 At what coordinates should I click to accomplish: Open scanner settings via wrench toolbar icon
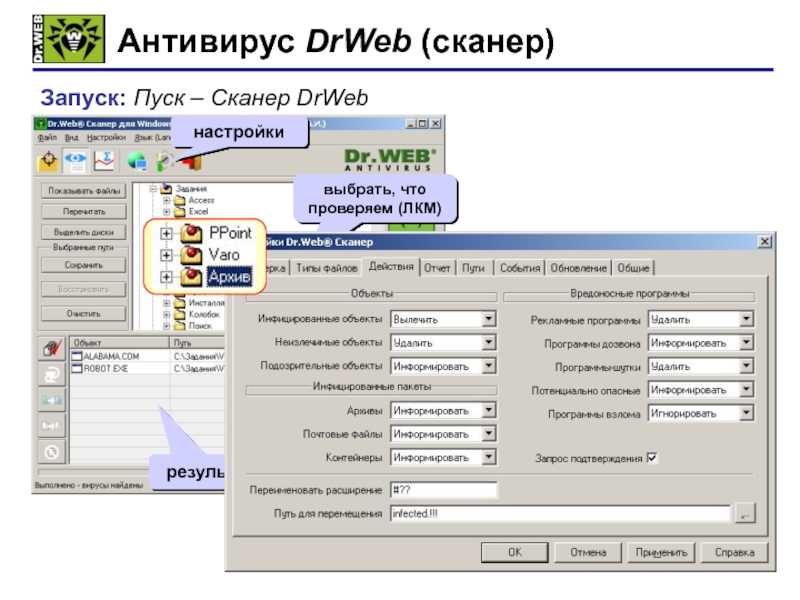164,161
